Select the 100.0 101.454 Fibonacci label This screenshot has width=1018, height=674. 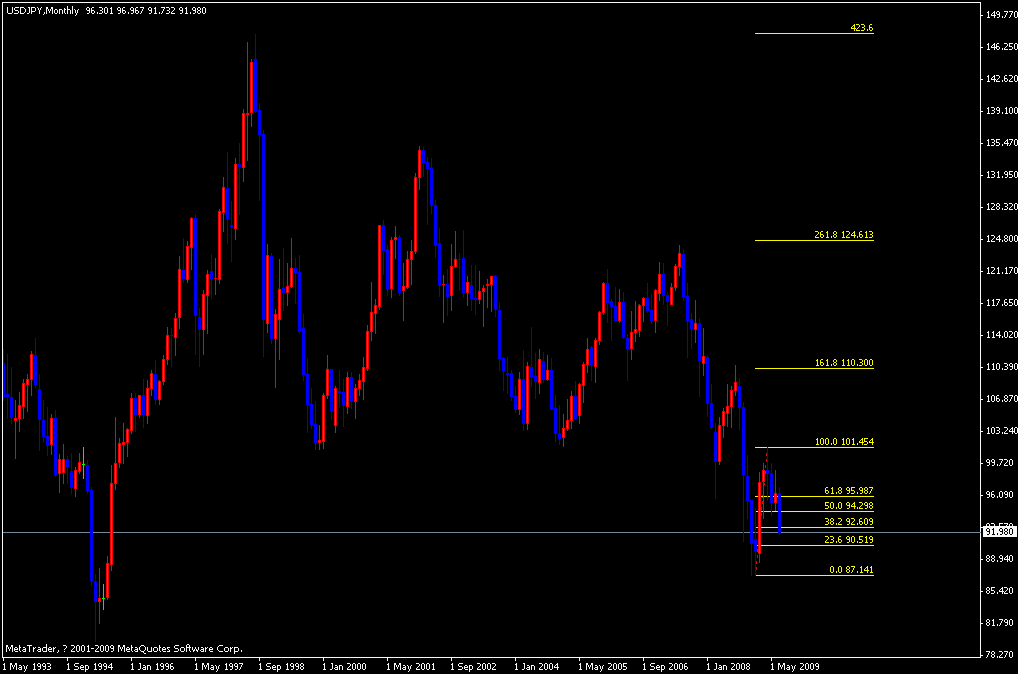(843, 441)
